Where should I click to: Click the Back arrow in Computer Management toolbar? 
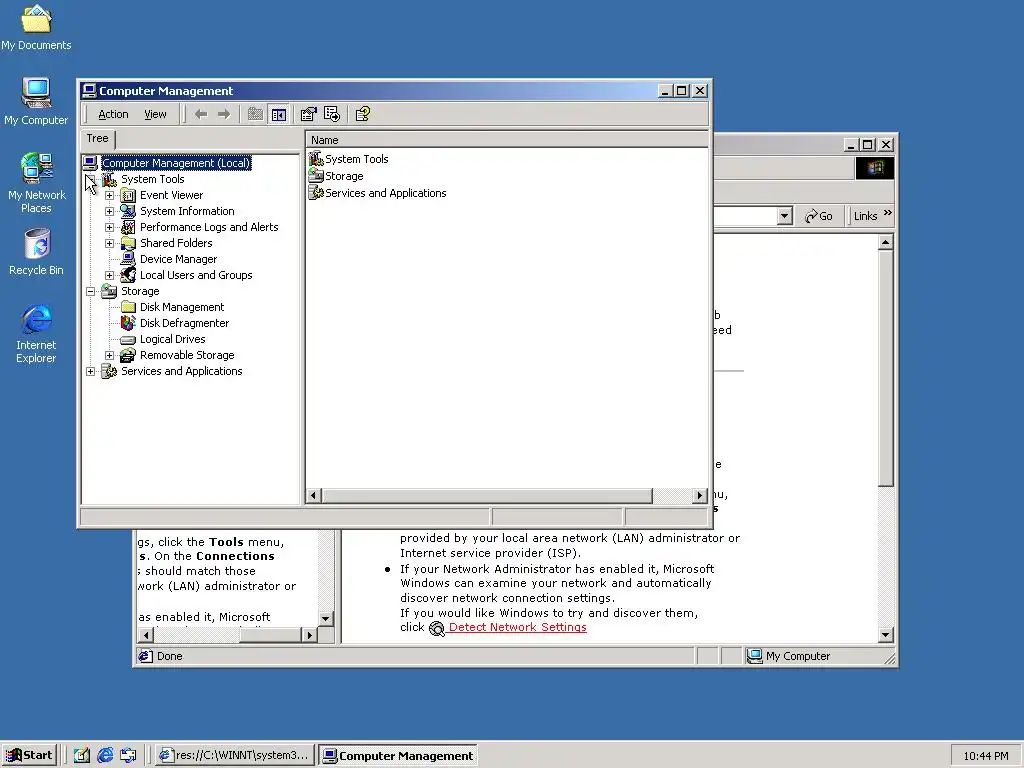click(x=200, y=114)
